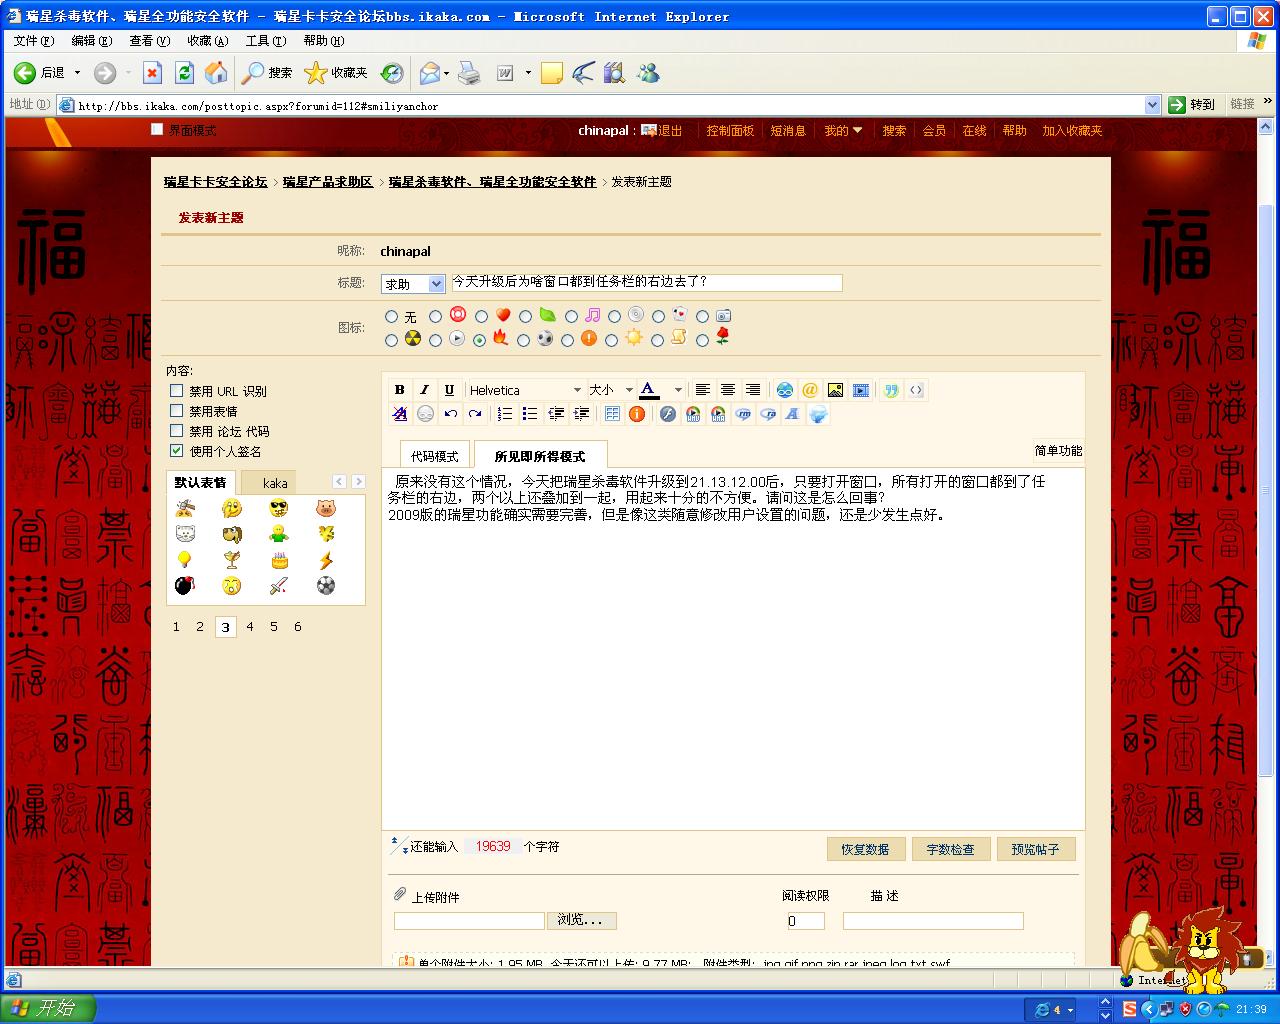
Task: Redo the last edit in the editor
Action: click(x=475, y=414)
